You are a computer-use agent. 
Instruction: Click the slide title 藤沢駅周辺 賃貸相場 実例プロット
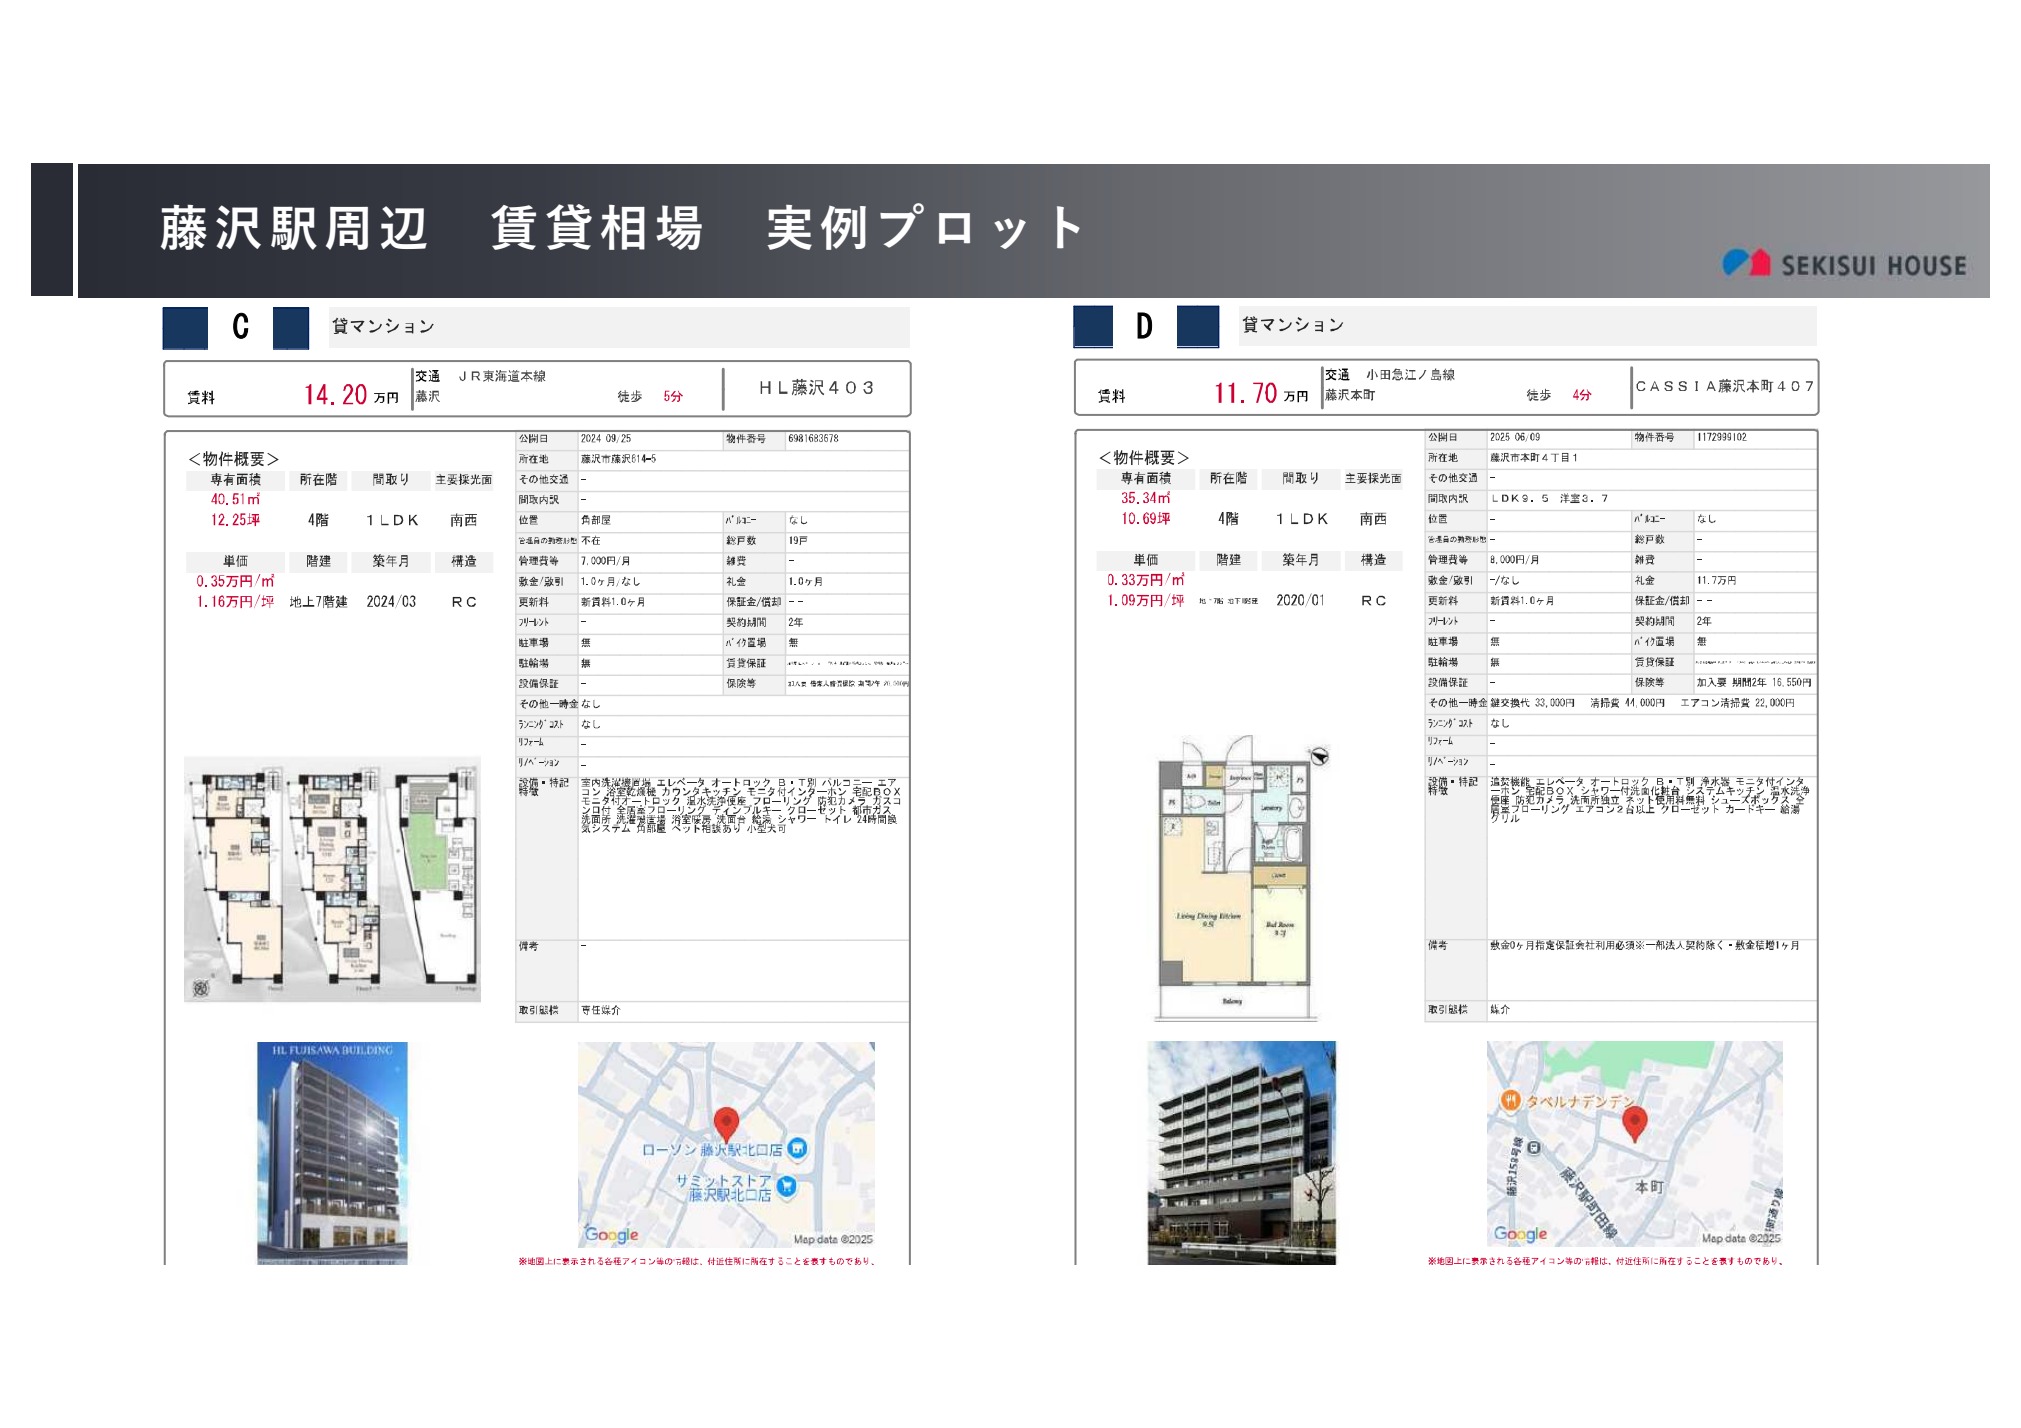622,229
